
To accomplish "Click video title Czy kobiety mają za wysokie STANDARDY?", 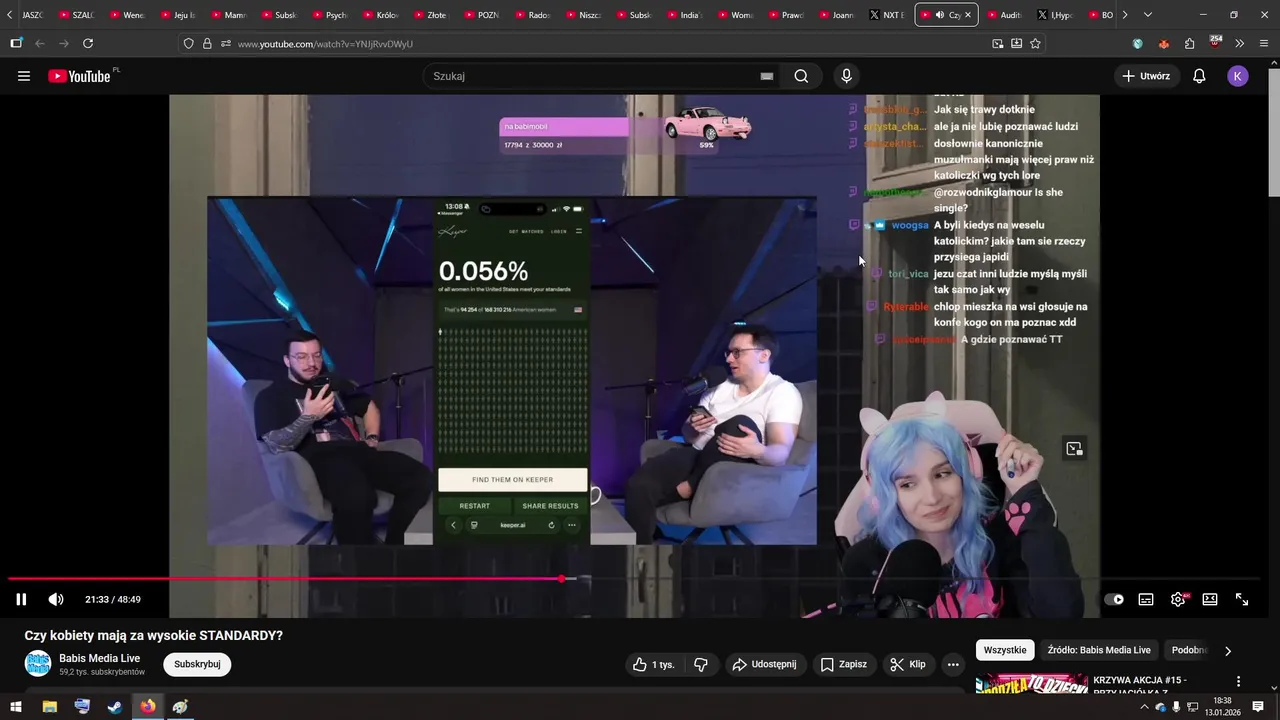I will pos(154,635).
